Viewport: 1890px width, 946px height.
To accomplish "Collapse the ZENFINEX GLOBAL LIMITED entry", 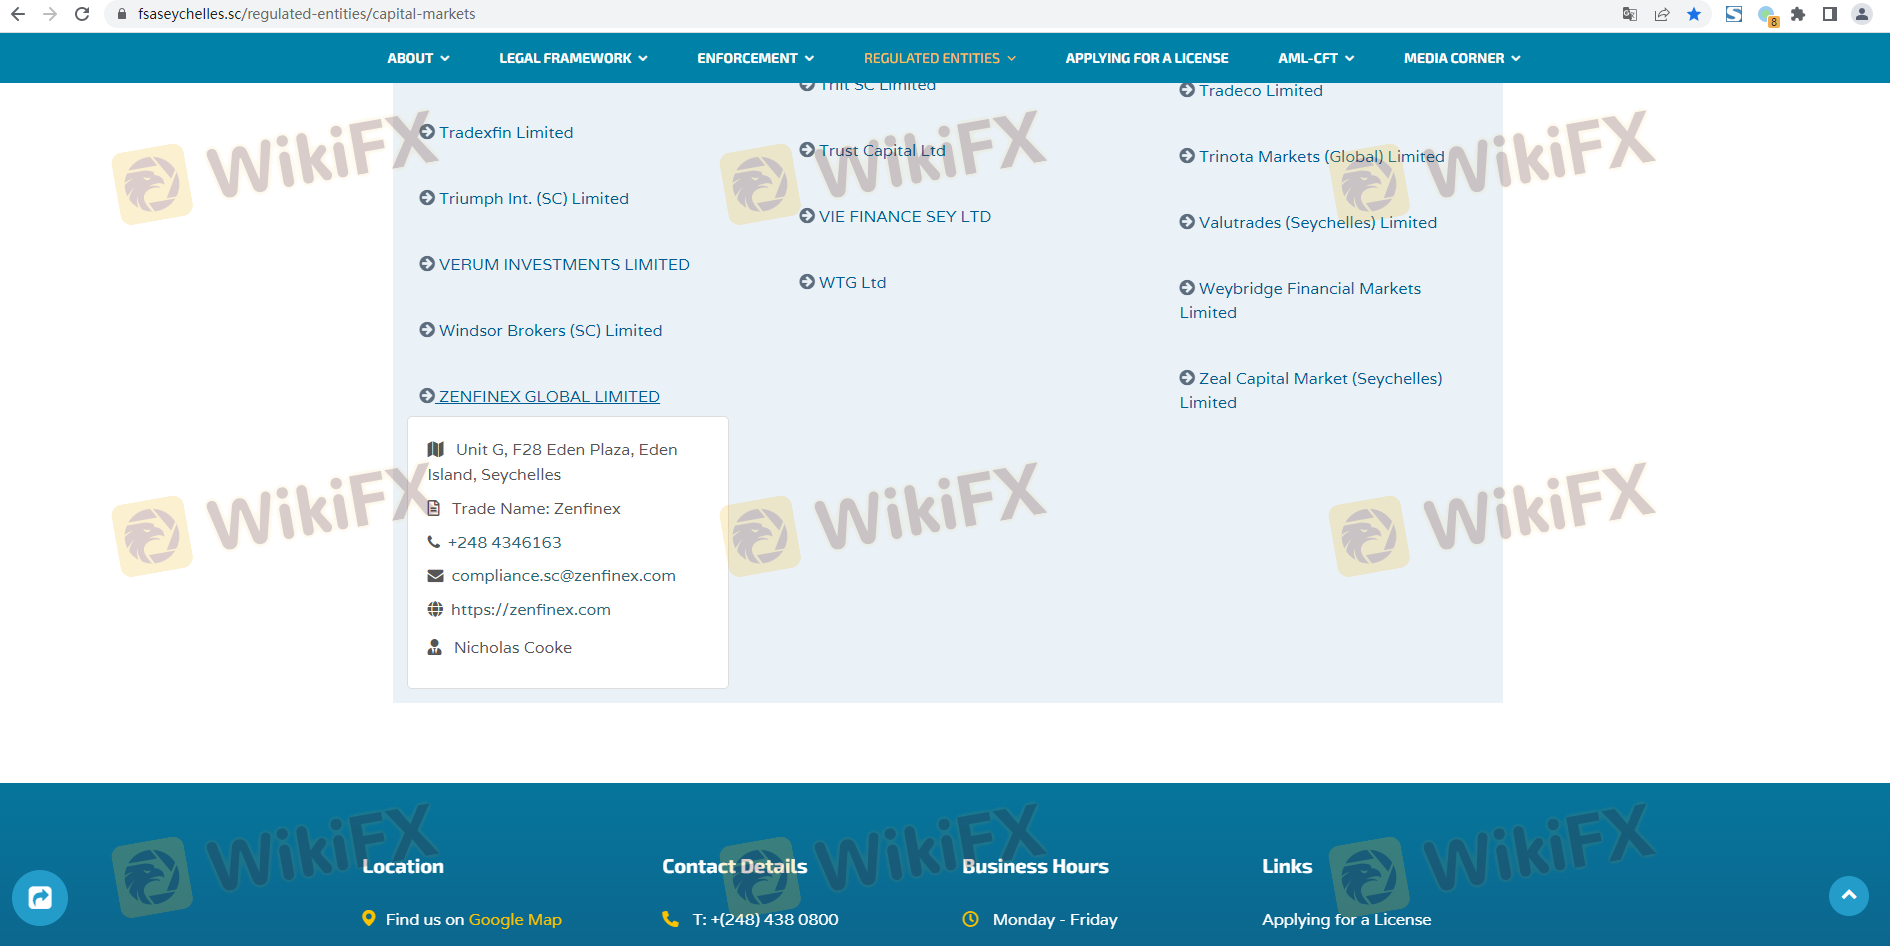I will (548, 397).
